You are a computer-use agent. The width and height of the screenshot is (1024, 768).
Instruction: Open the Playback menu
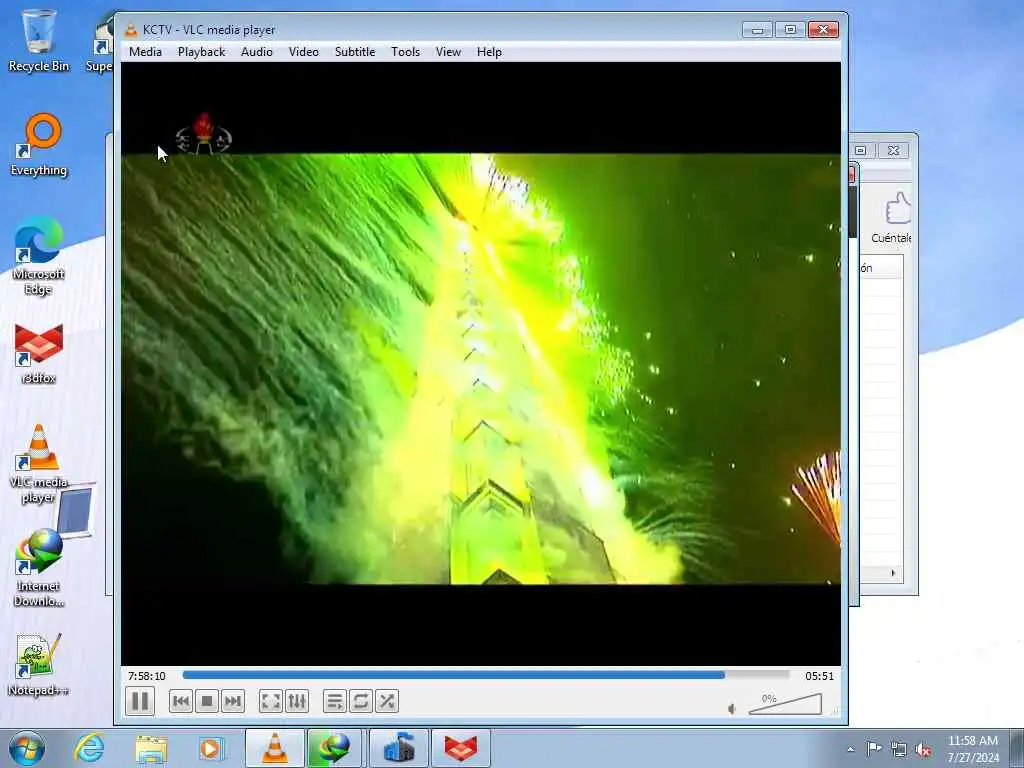pos(201,52)
